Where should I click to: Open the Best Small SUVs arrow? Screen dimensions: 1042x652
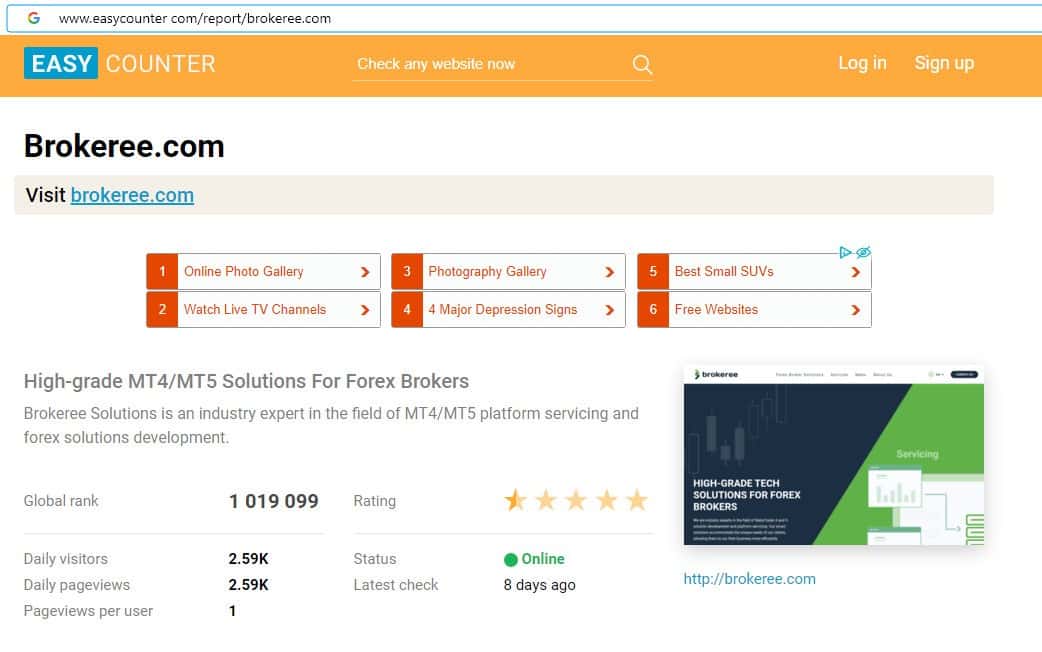[855, 272]
